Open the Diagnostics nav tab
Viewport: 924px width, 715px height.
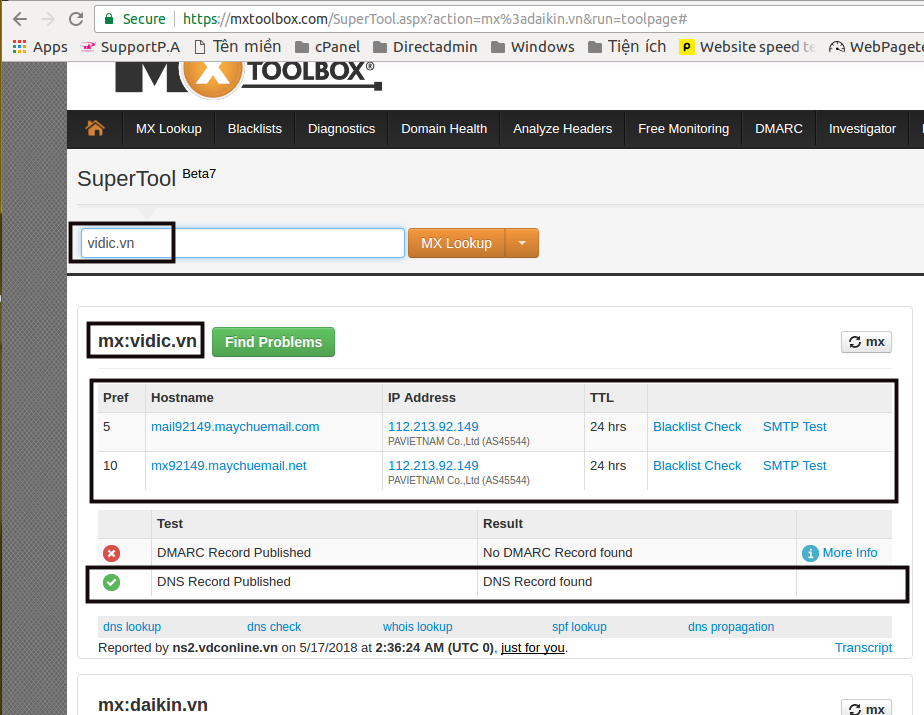341,128
